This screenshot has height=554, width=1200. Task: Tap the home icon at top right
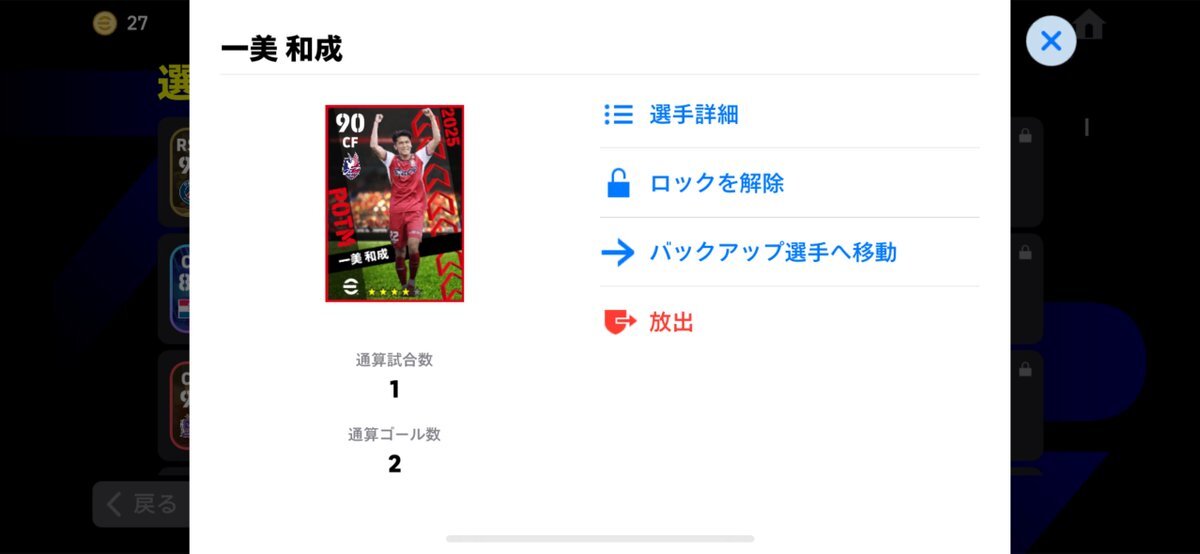(1090, 23)
